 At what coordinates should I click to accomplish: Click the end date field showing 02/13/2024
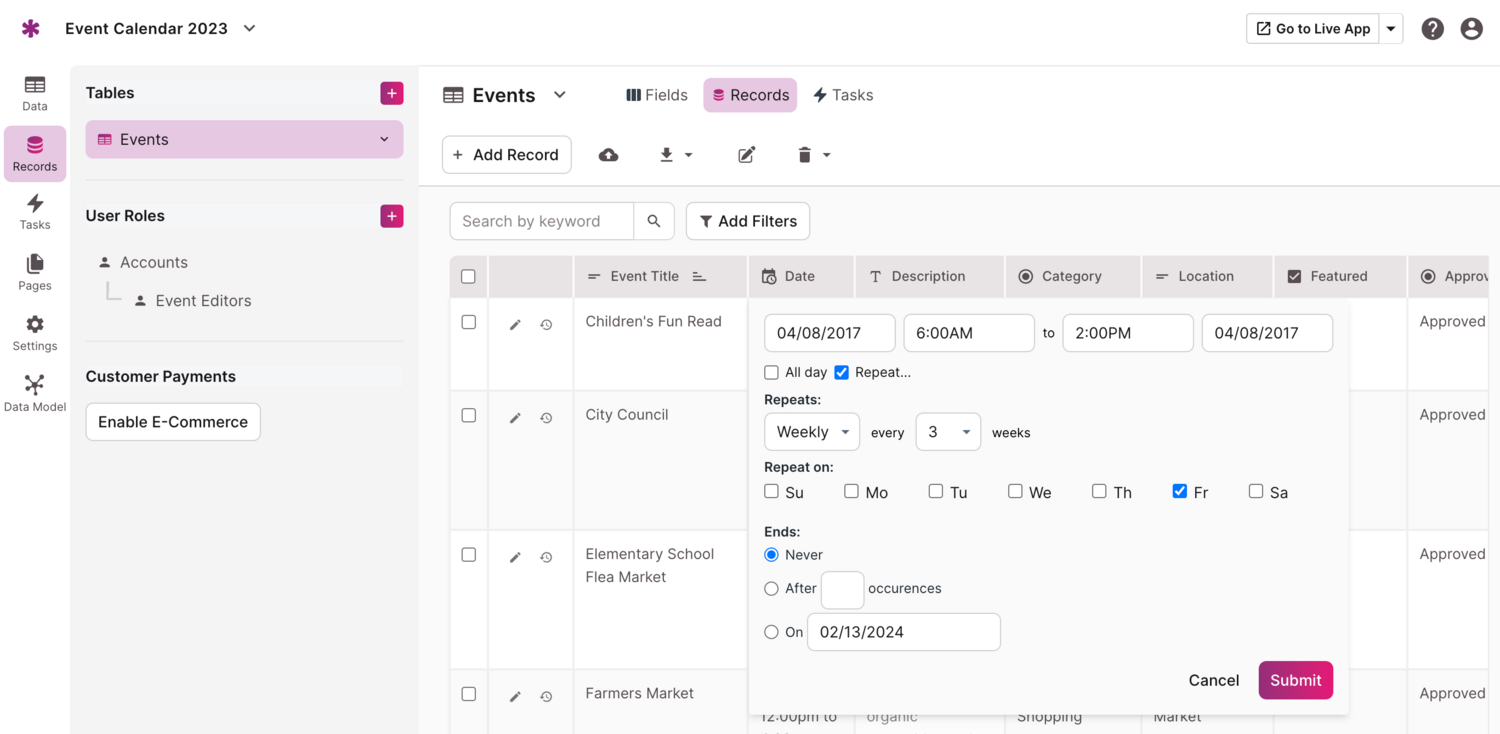point(903,631)
